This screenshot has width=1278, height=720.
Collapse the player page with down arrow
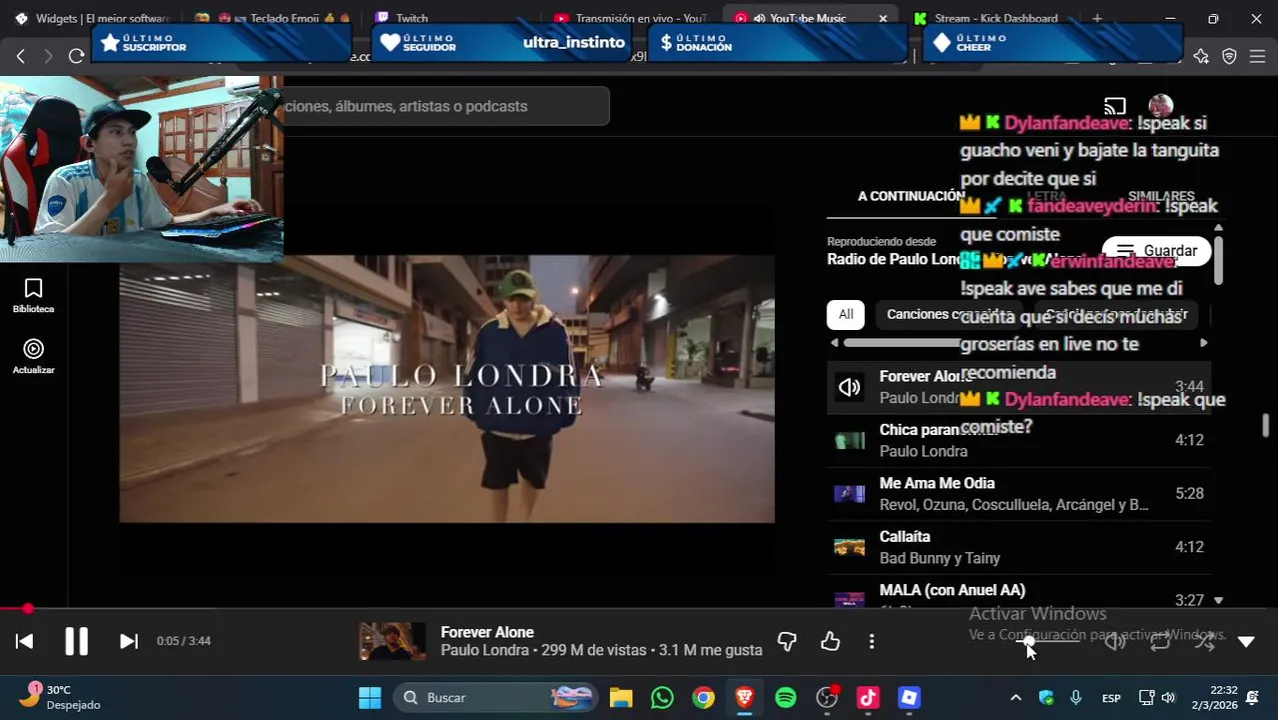pos(1246,642)
